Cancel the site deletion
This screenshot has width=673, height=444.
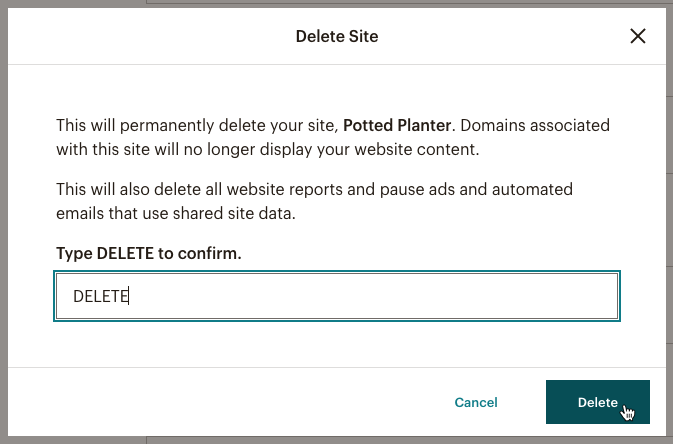476,402
